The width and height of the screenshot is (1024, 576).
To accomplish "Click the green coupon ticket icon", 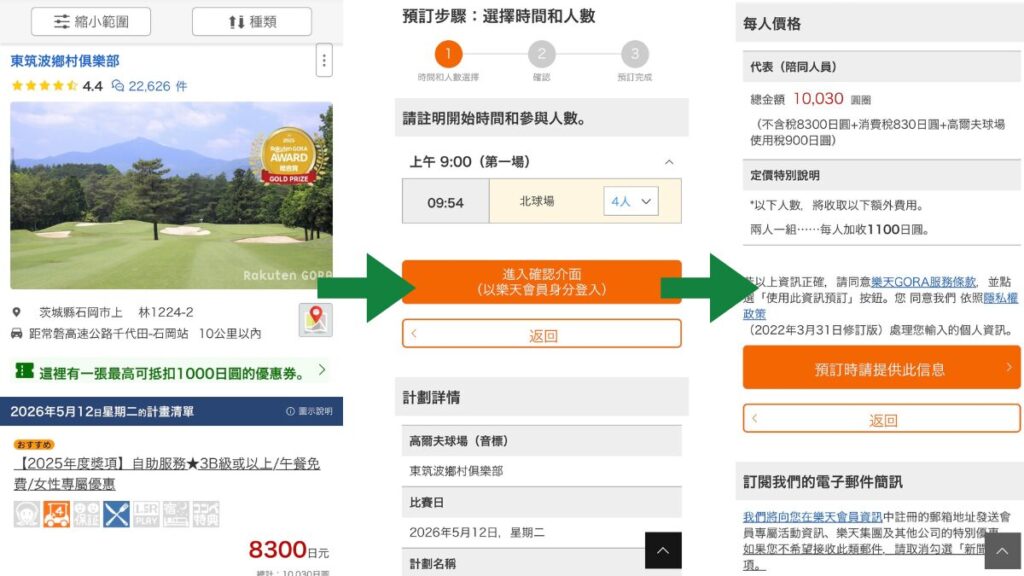I will 24,371.
